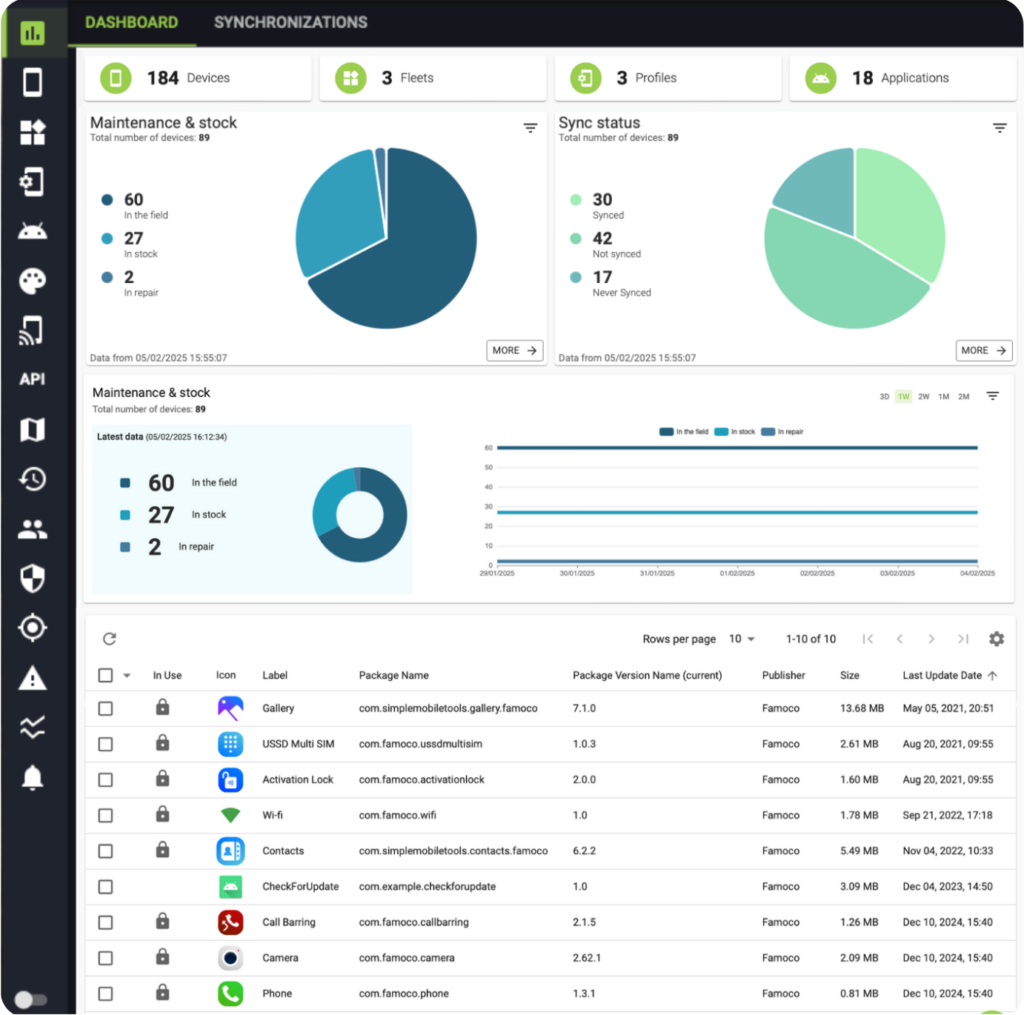Switch to the Synchronizations tab
The width and height of the screenshot is (1024, 1015).
290,22
